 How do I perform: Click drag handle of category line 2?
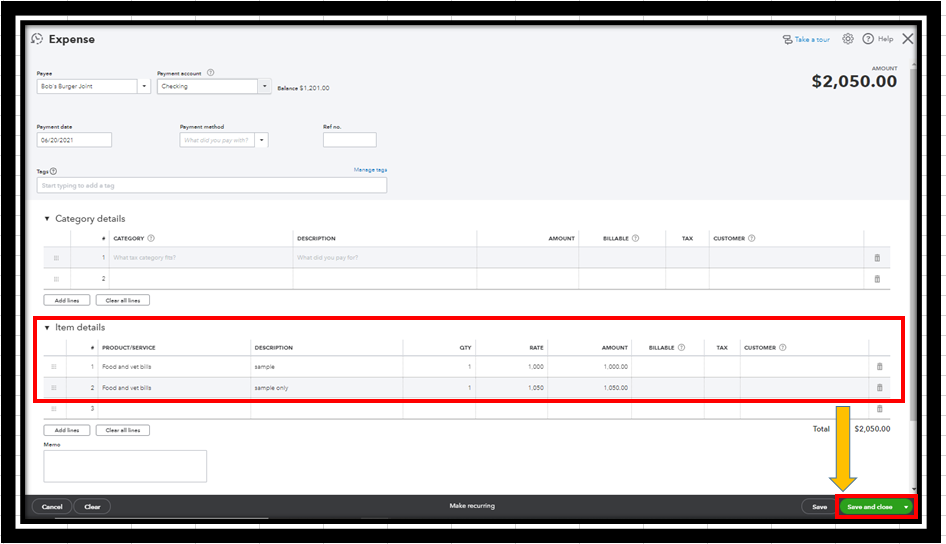click(56, 279)
